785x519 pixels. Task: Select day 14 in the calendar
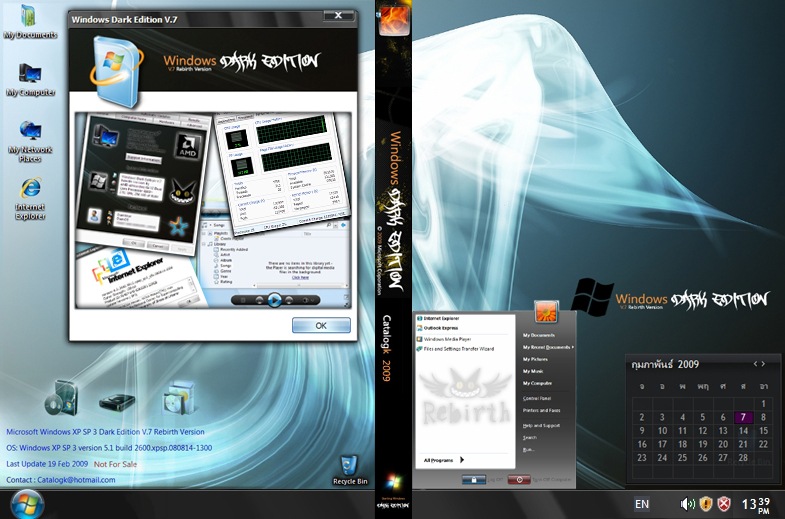click(743, 430)
